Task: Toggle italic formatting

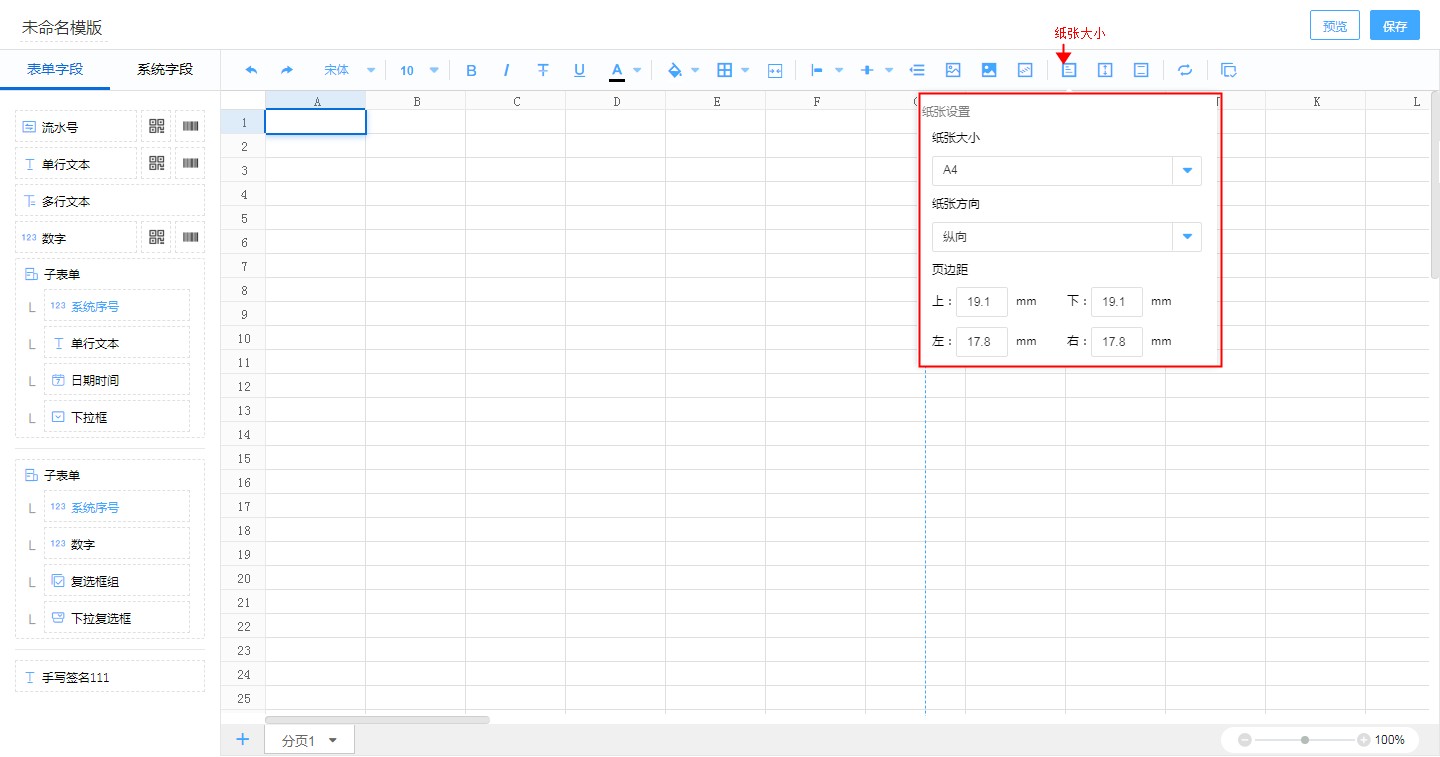Action: 507,70
